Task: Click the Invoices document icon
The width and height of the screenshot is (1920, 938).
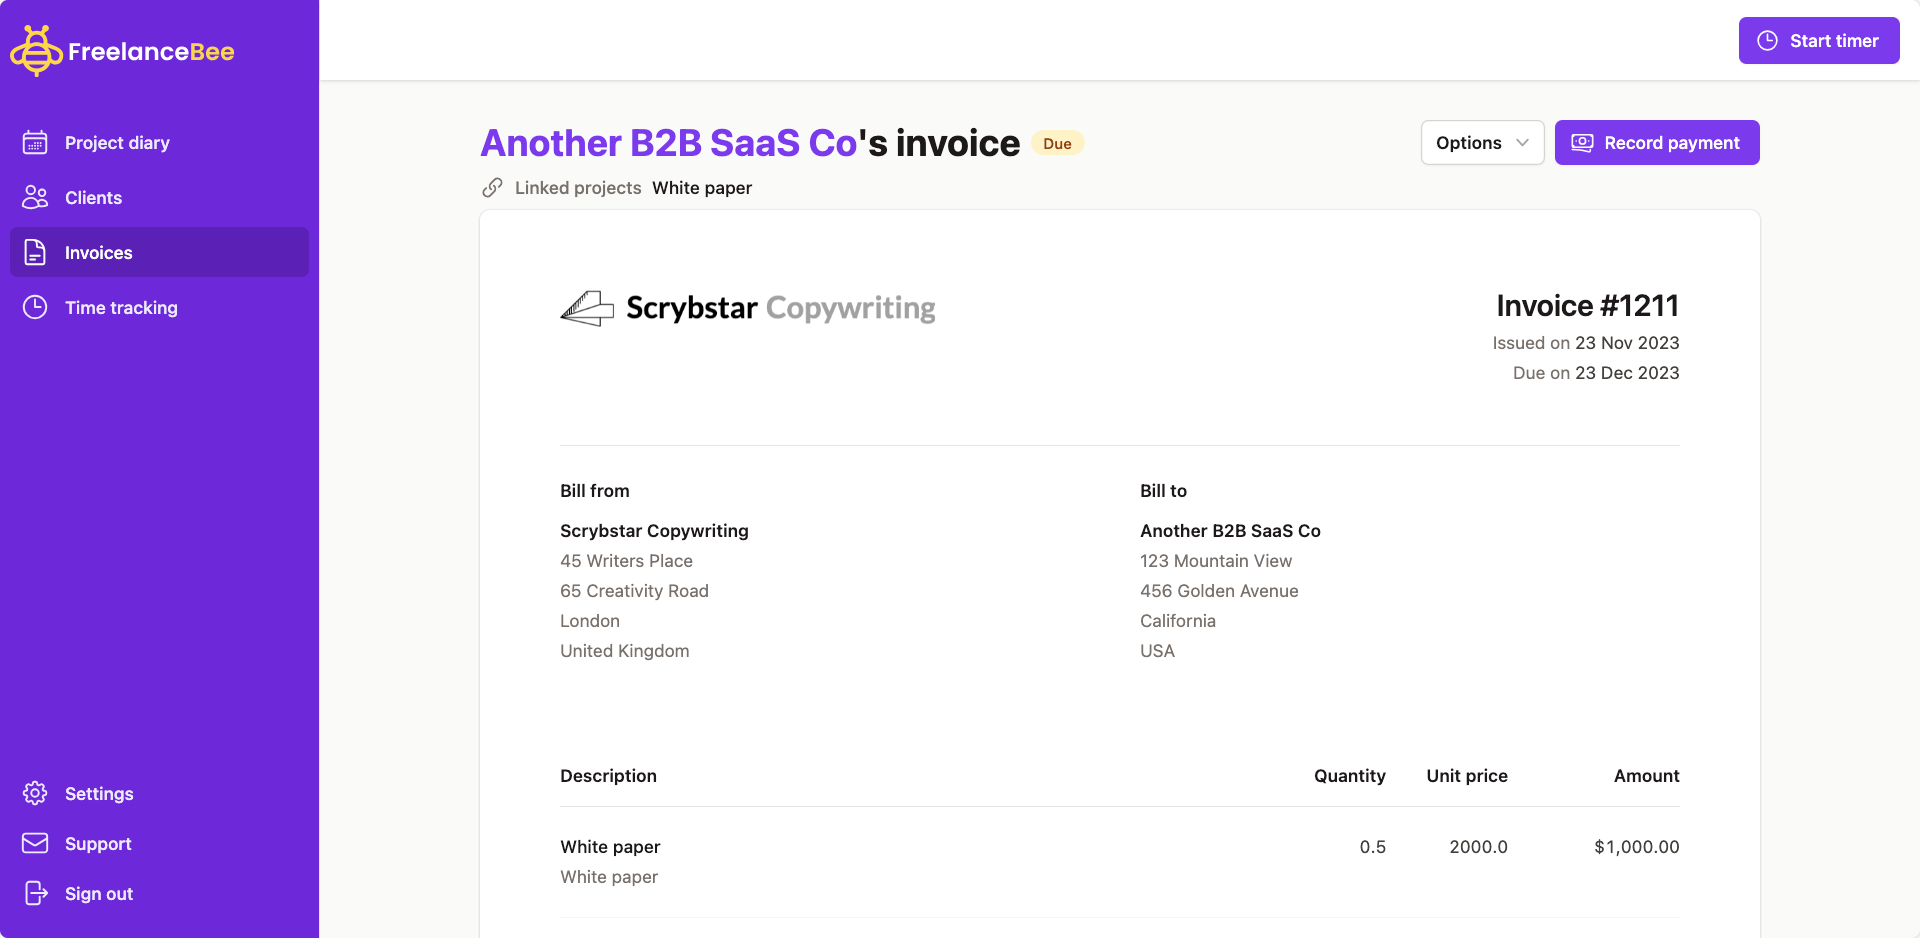Action: click(35, 253)
